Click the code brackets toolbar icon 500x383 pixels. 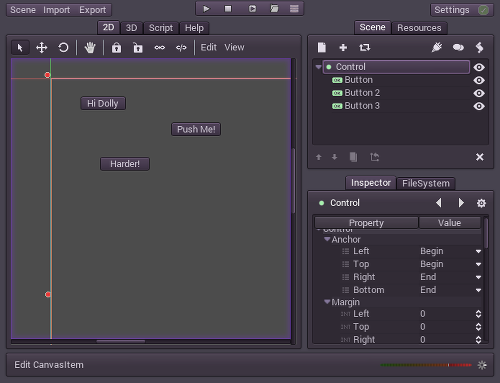click(181, 48)
